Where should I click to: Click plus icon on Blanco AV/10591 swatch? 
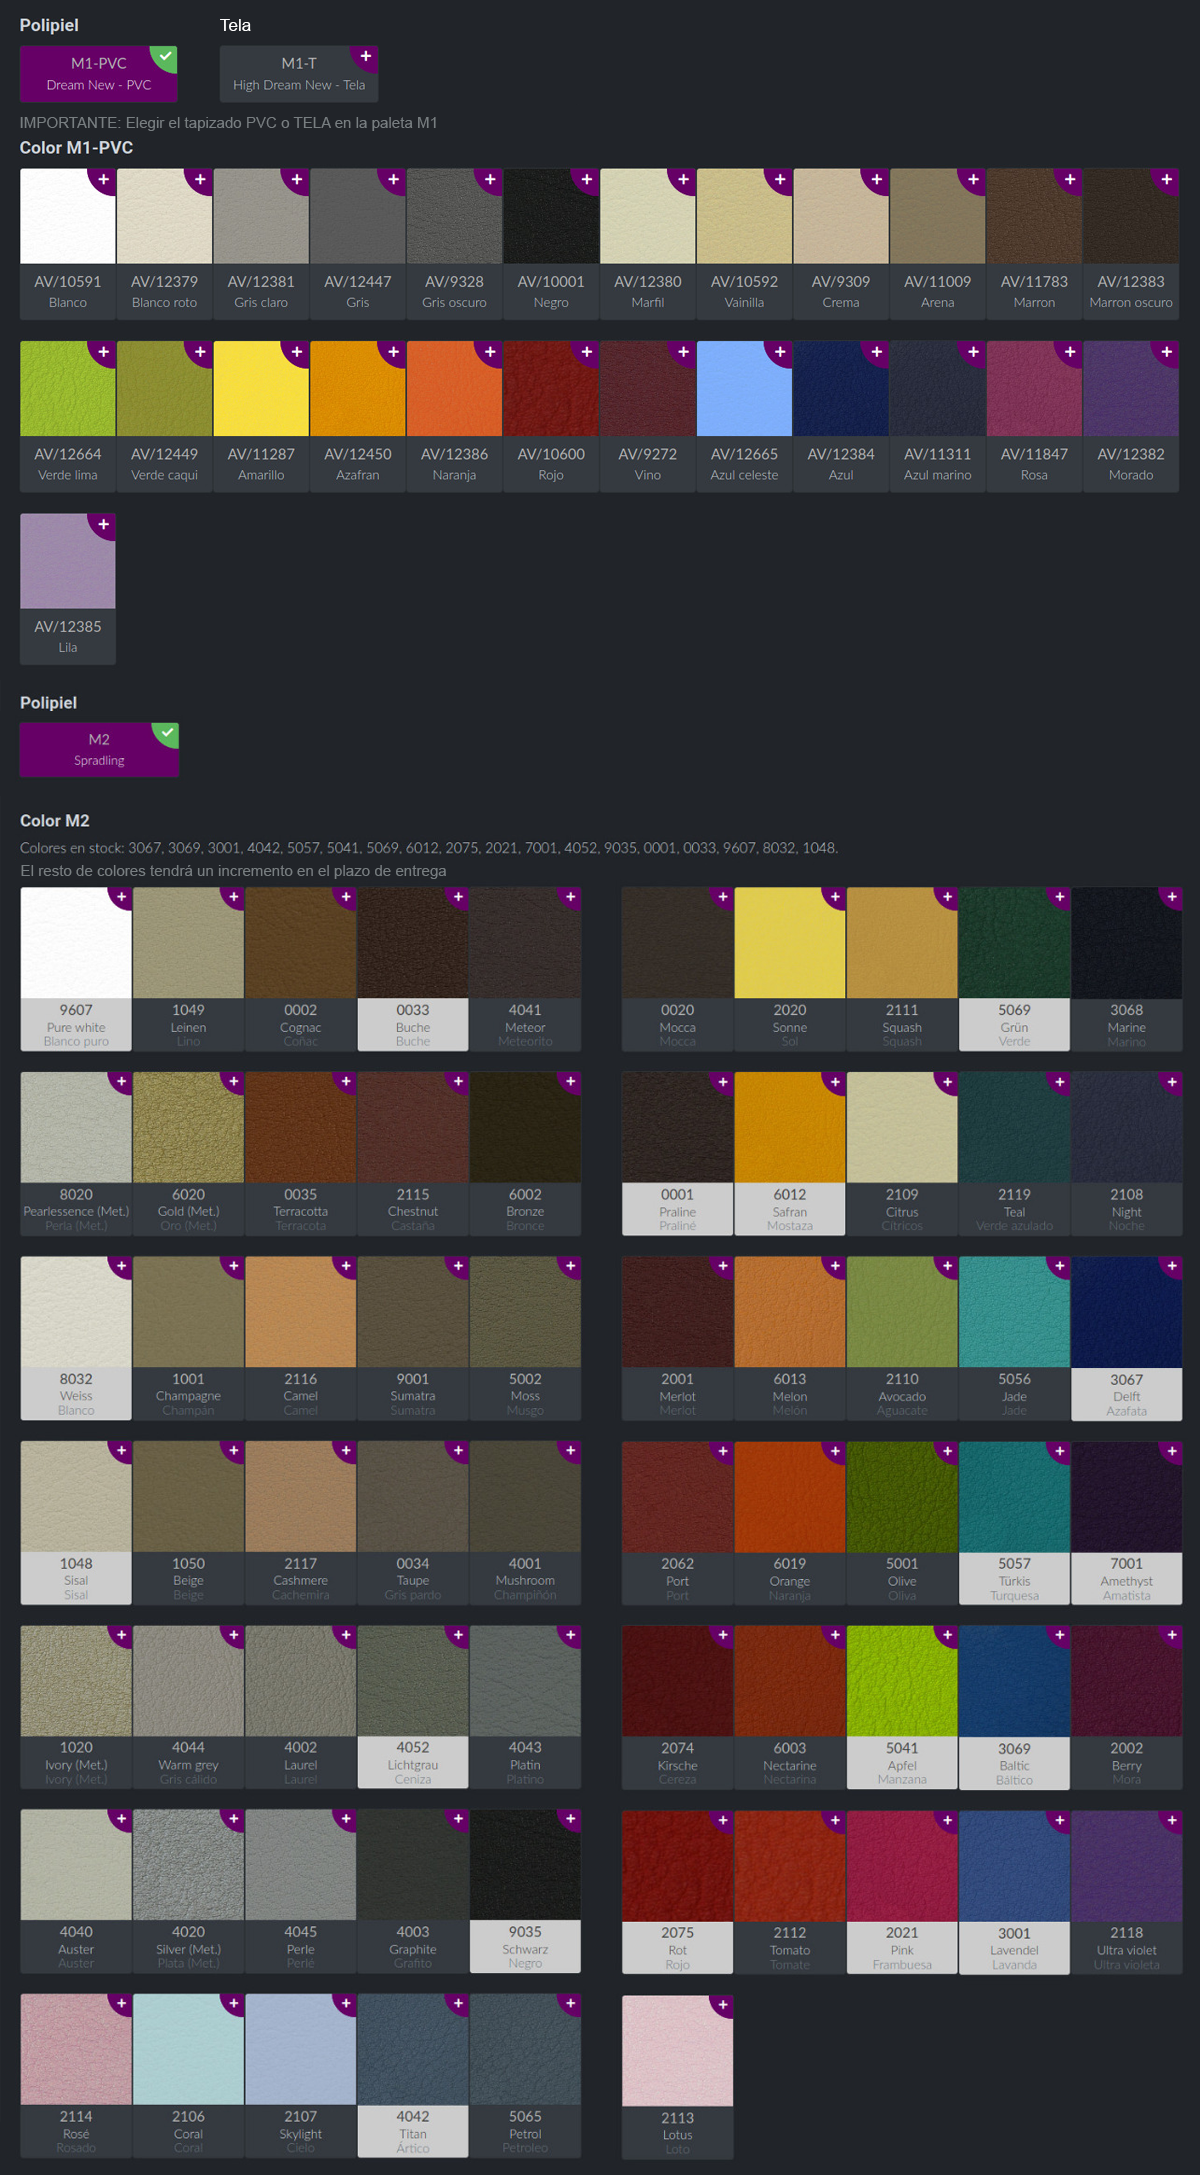click(104, 180)
